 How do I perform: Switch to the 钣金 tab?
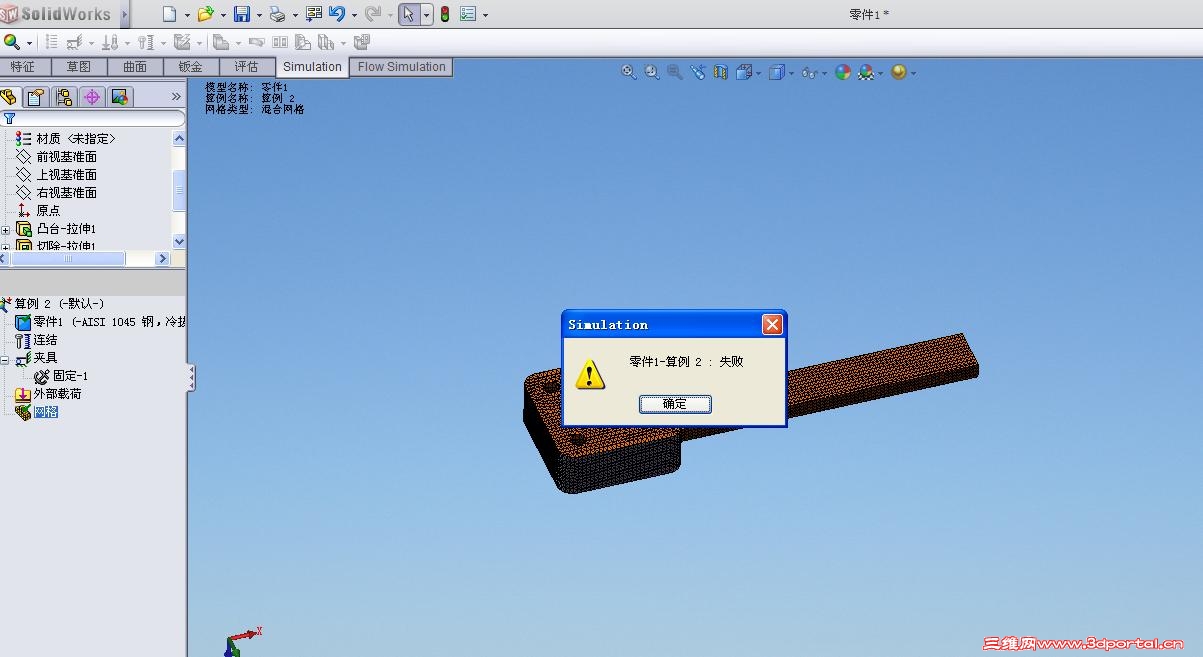coord(191,67)
